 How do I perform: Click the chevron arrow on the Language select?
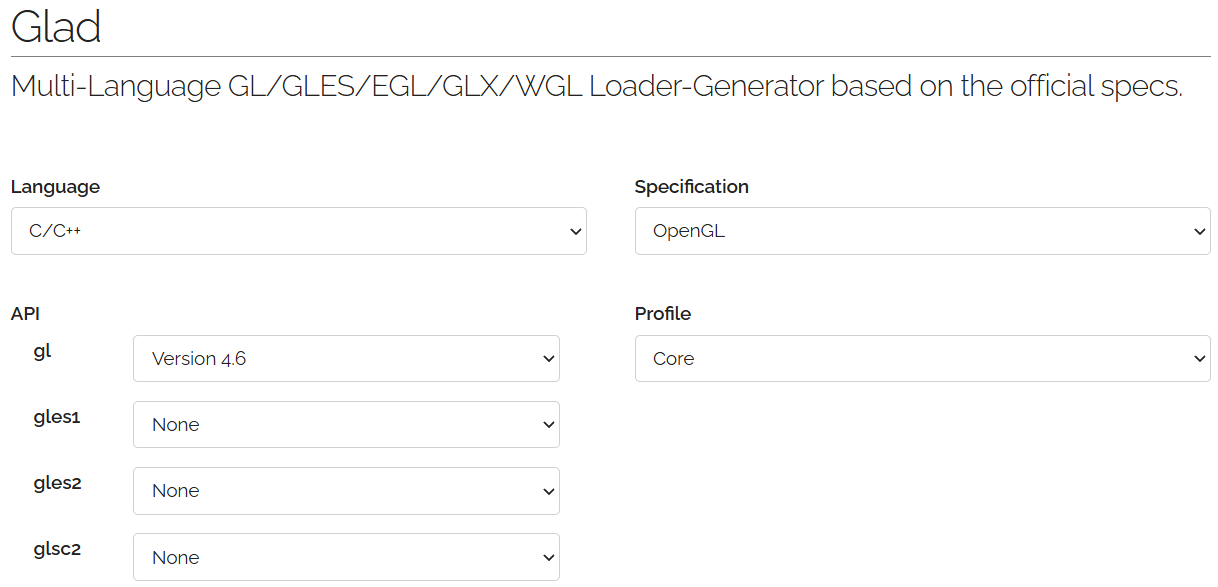(x=575, y=232)
